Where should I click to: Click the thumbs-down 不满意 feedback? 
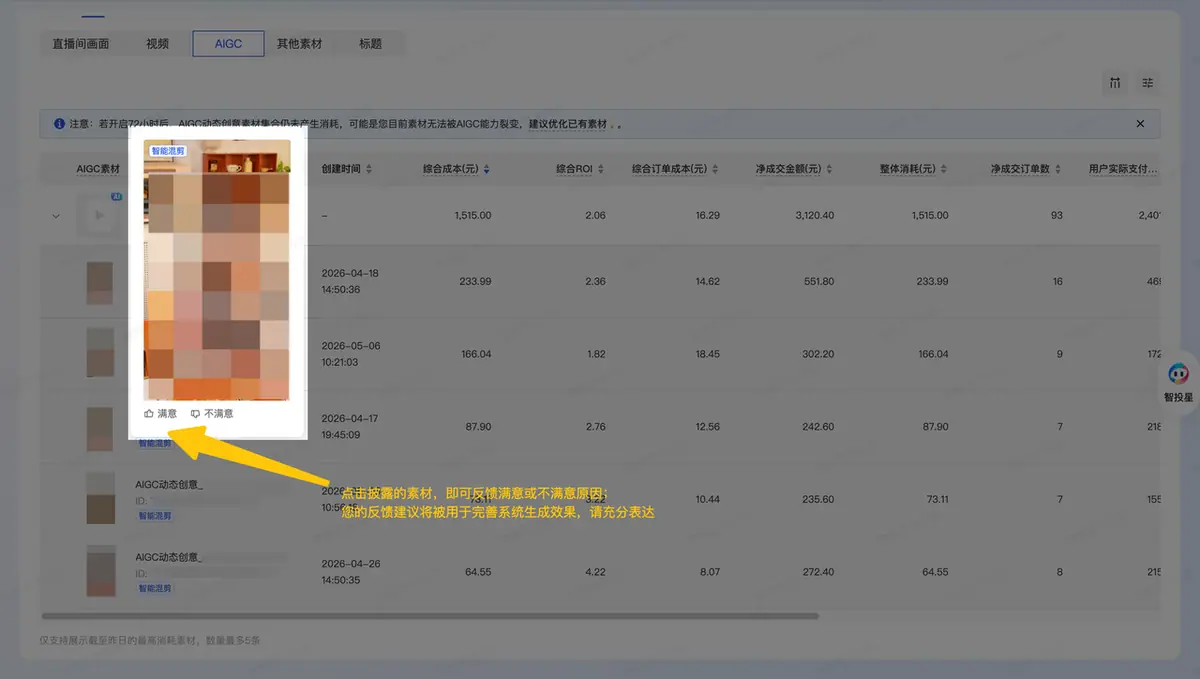pos(212,413)
